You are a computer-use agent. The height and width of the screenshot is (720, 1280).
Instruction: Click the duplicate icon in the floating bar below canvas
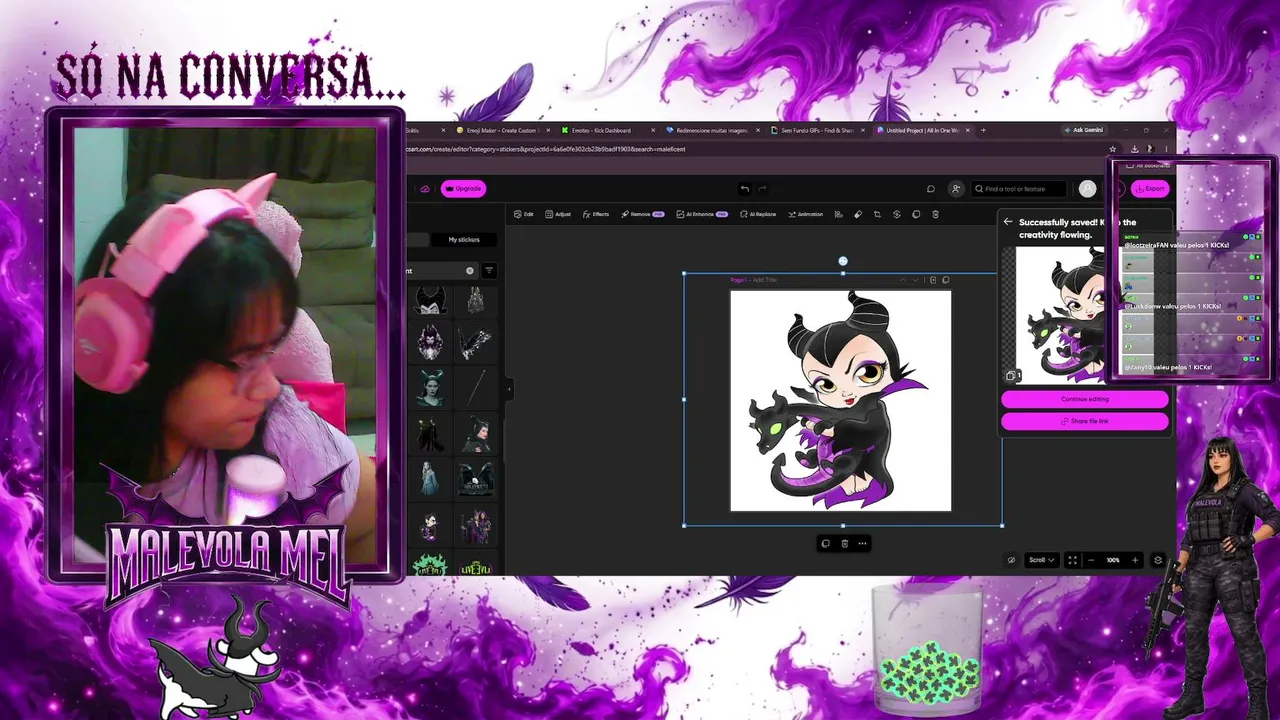825,544
